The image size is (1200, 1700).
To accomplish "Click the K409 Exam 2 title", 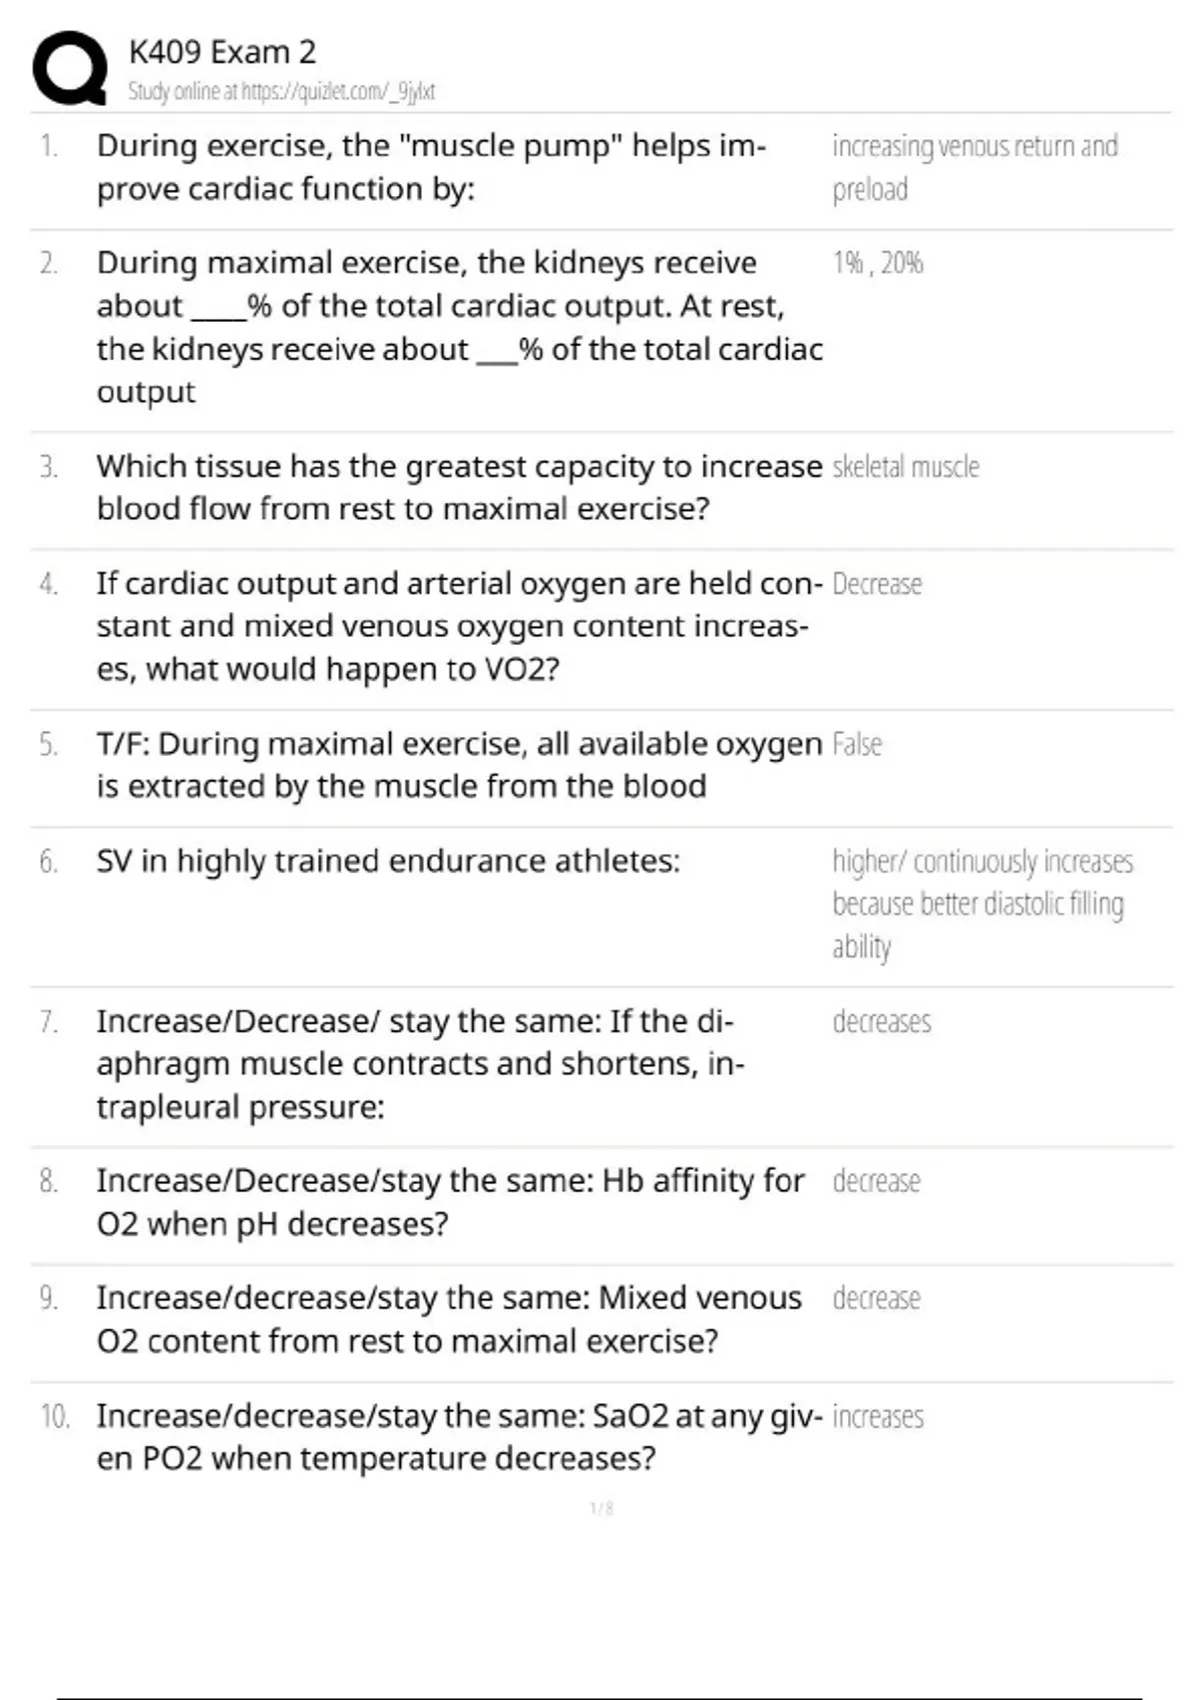I will point(222,51).
